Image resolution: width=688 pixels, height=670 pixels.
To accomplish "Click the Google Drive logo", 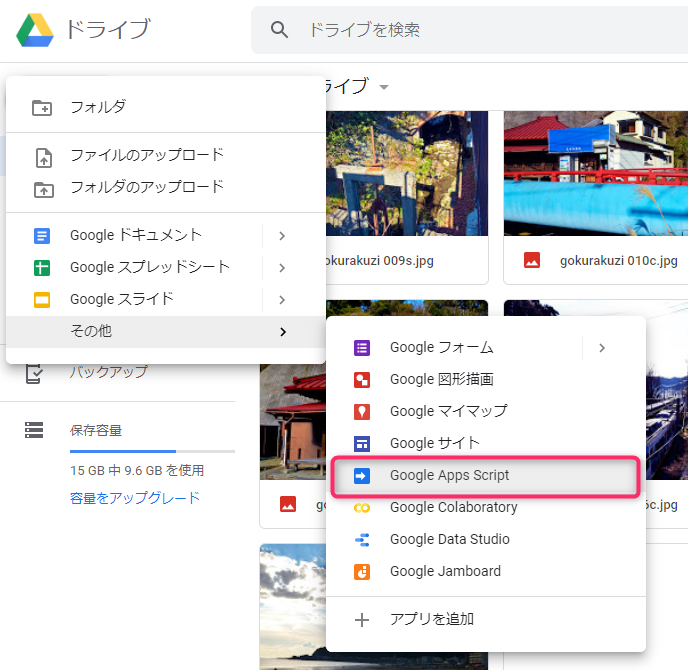I will [x=35, y=30].
